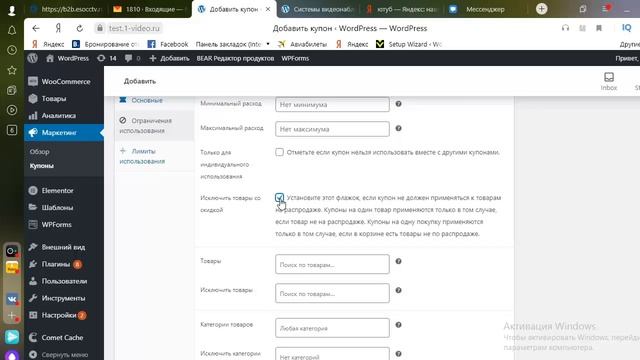Check individual use only checkbox
This screenshot has width=640, height=360.
point(279,152)
